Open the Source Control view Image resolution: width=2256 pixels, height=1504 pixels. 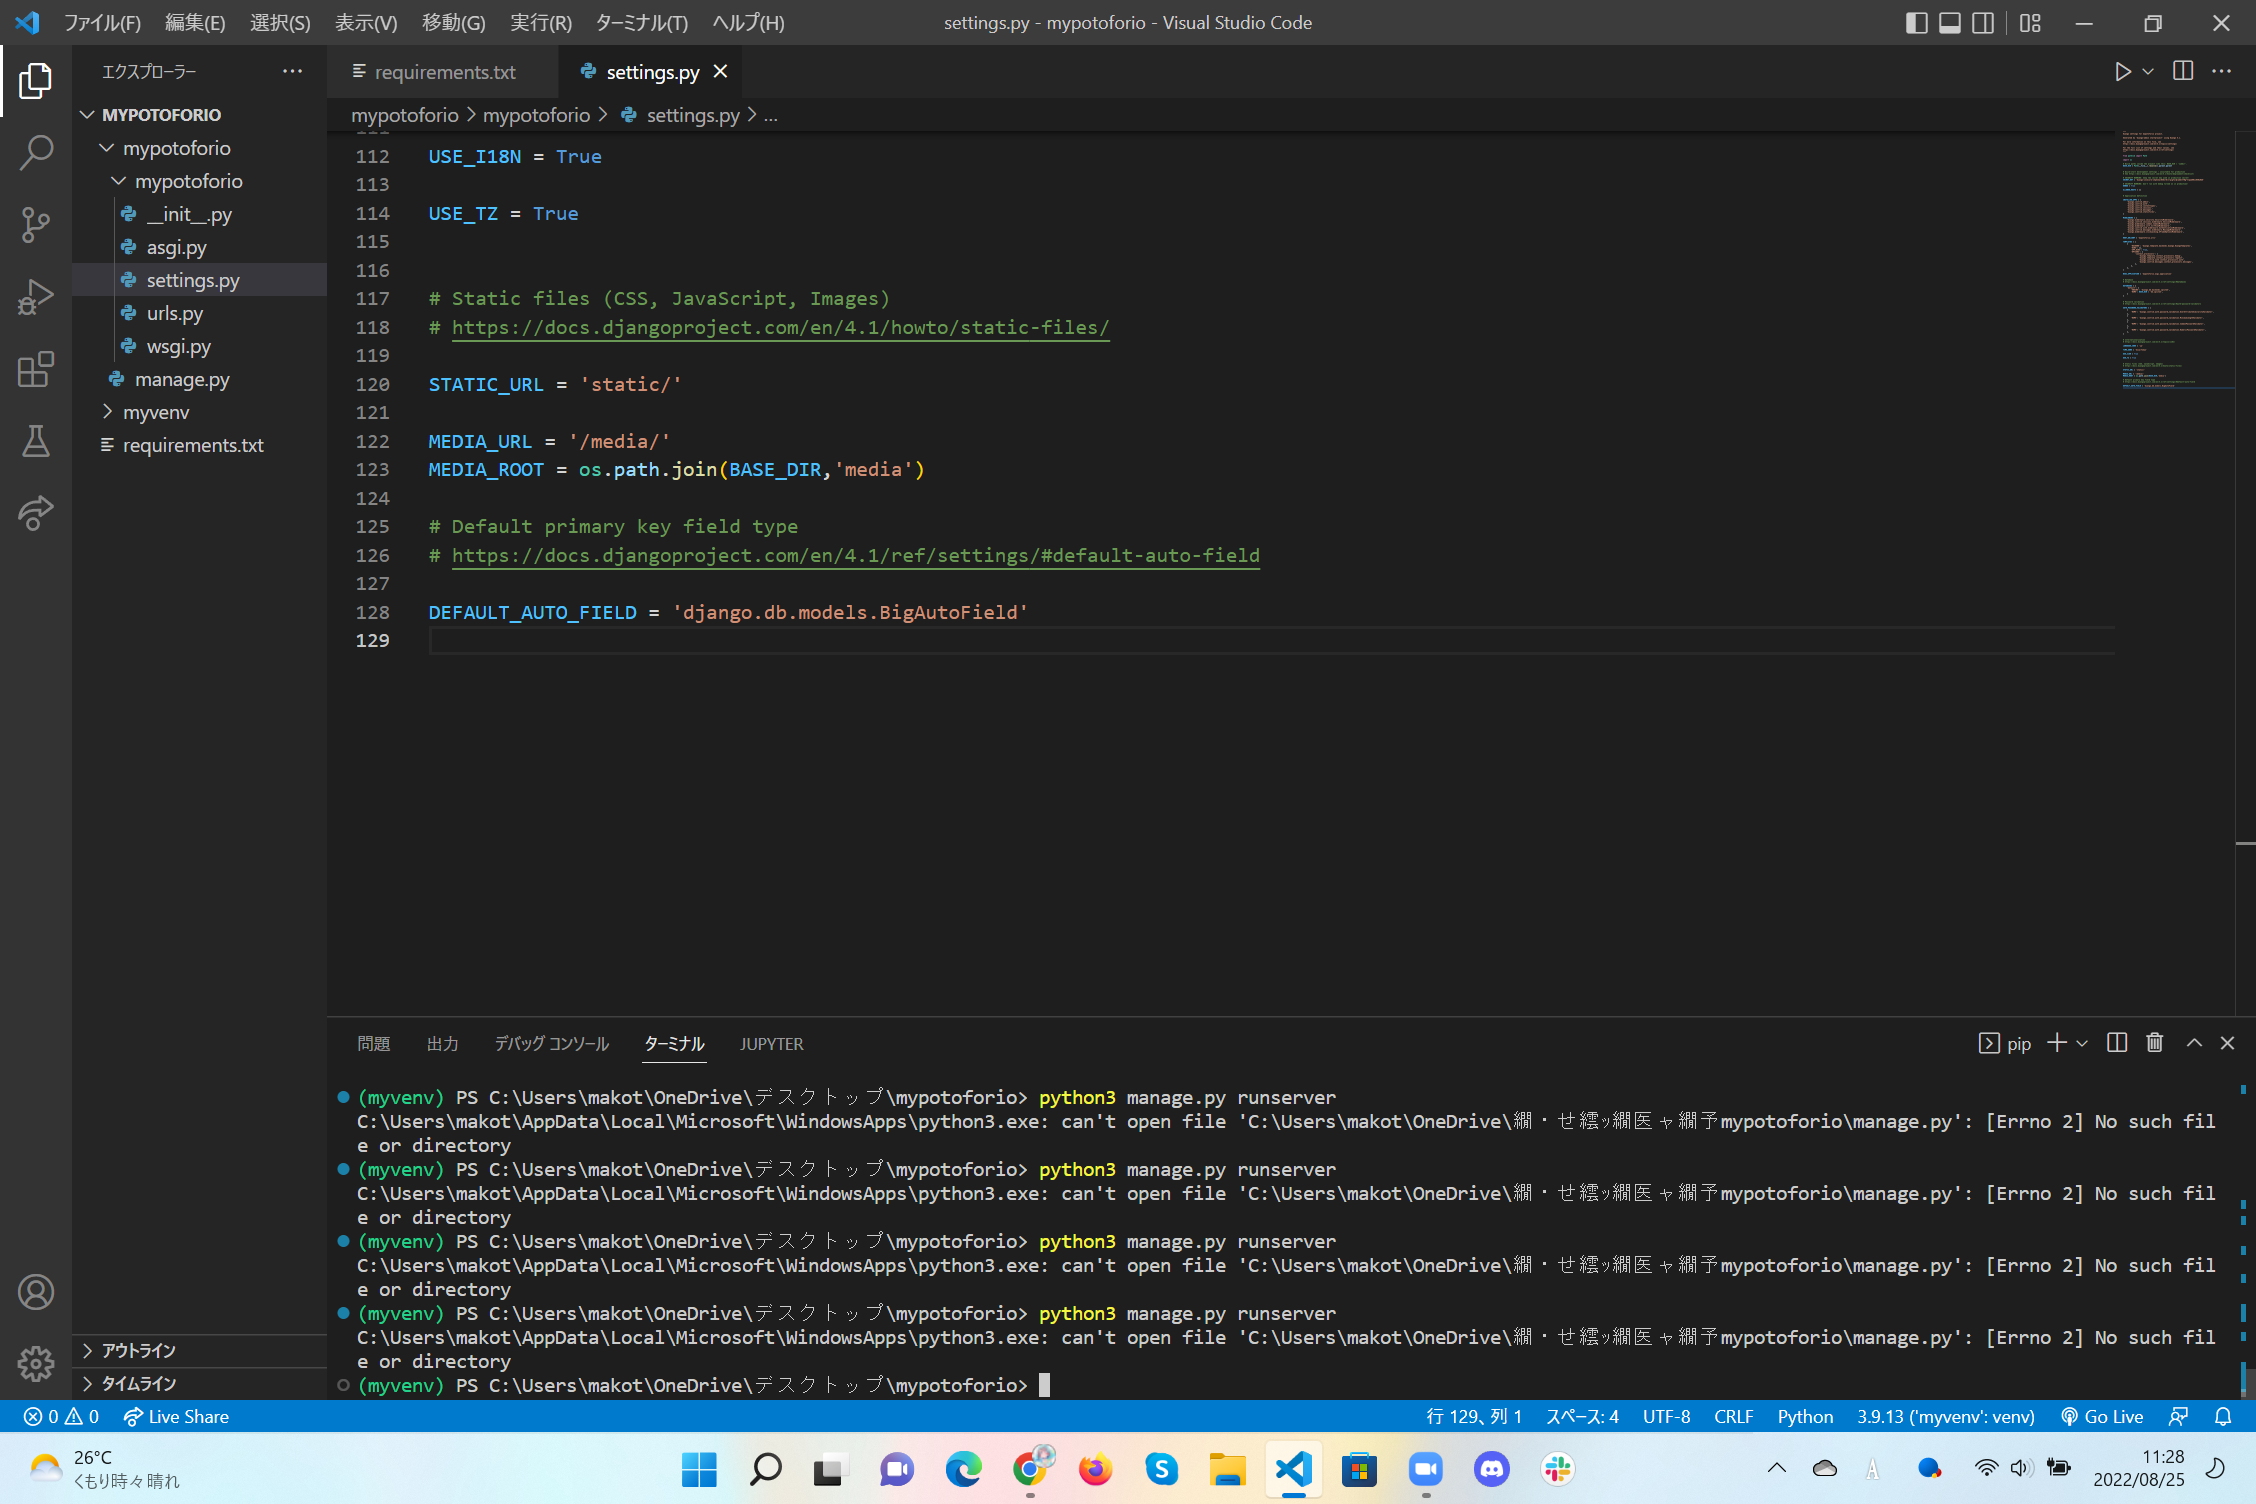coord(36,225)
